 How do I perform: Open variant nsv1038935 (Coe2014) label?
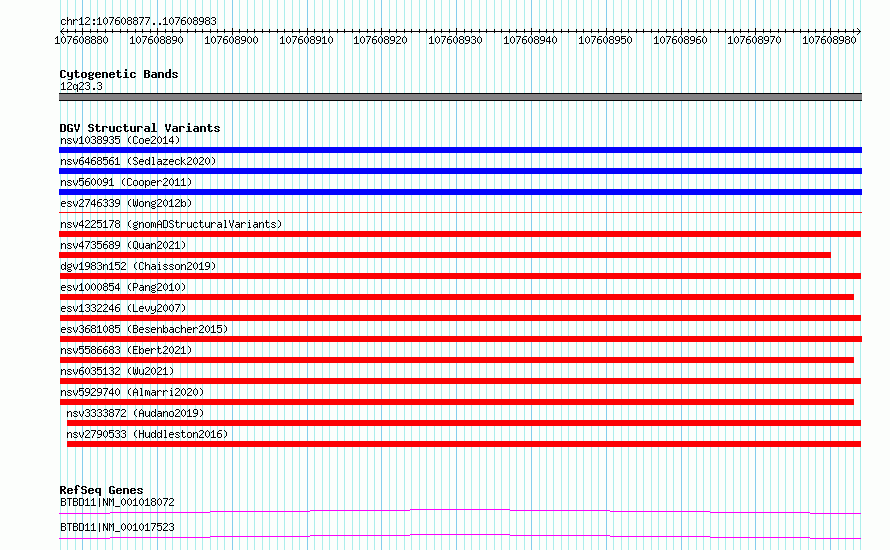tap(120, 140)
